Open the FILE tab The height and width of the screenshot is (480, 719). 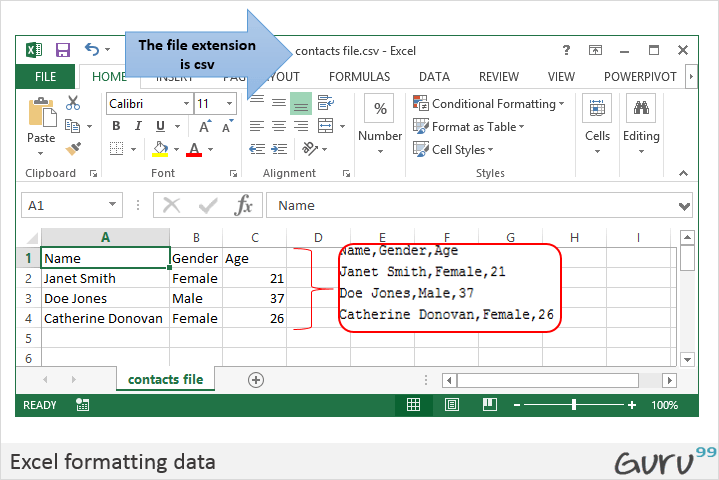pos(46,76)
